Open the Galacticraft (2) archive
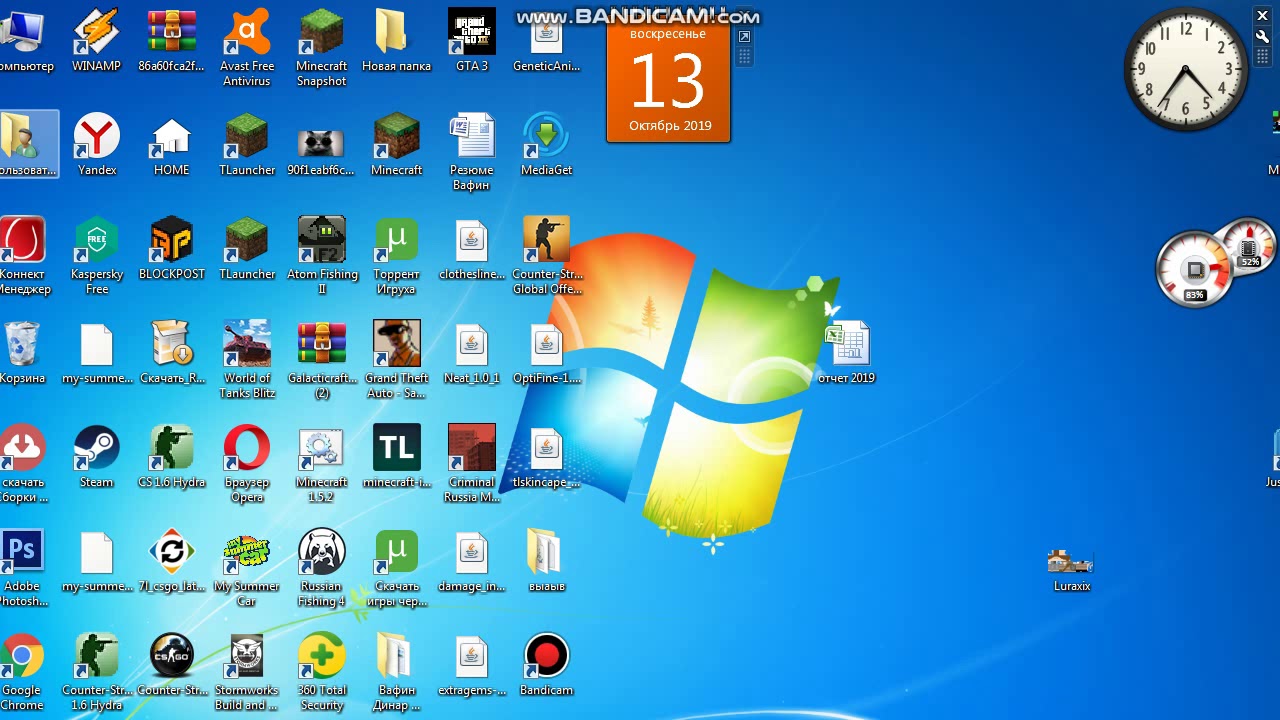 [x=322, y=359]
